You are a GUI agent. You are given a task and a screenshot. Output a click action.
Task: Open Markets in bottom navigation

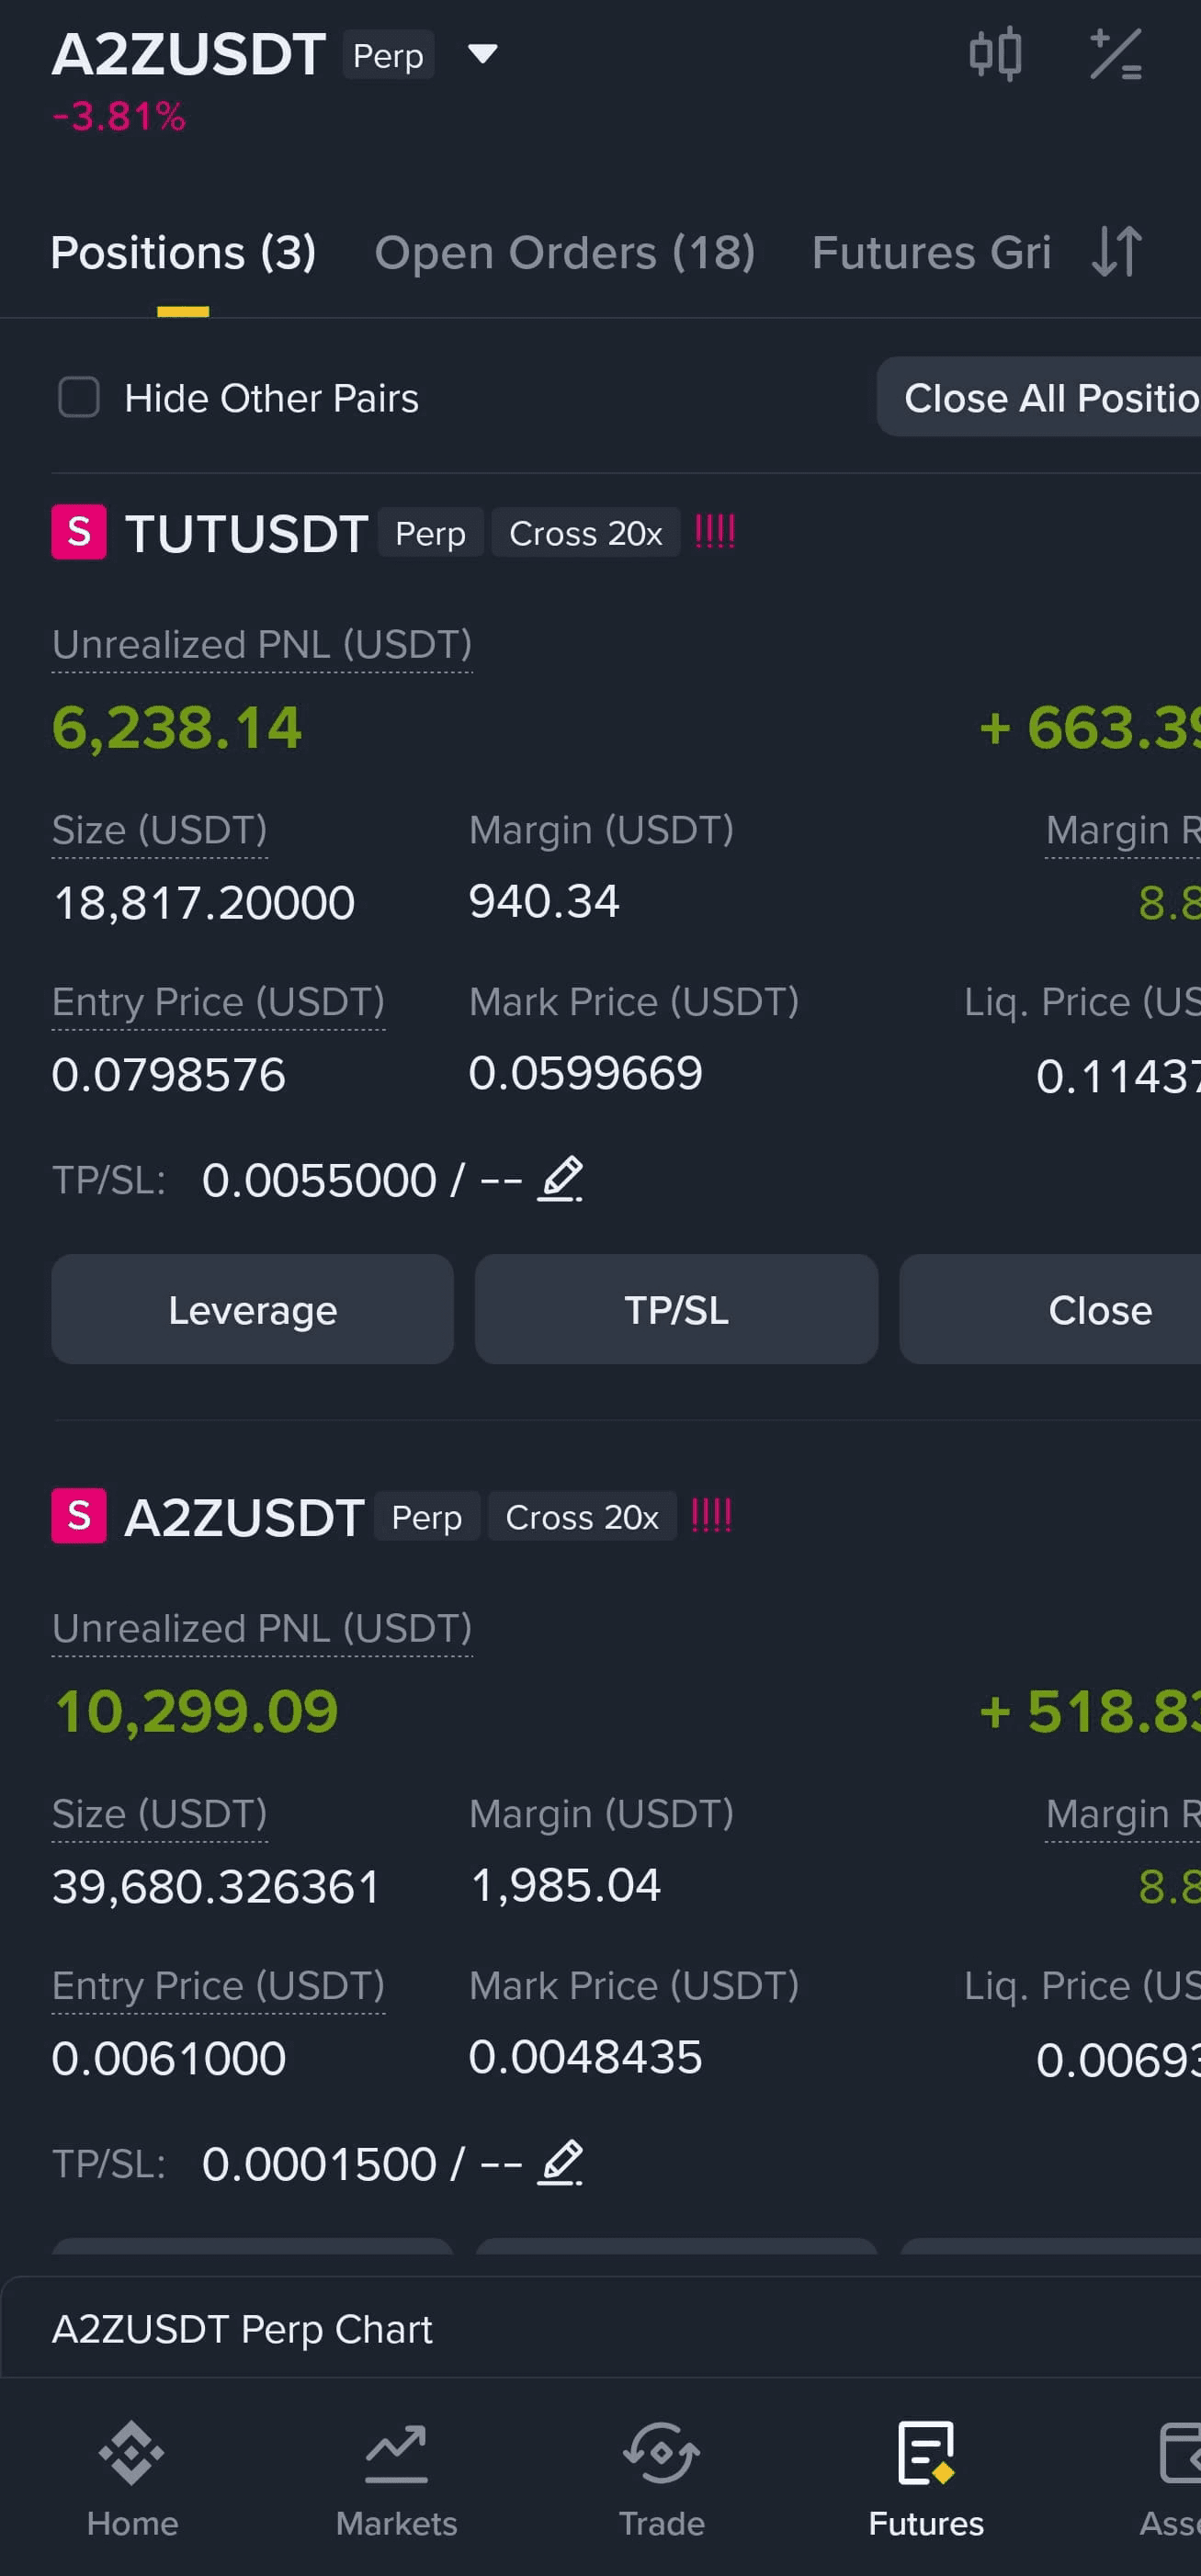point(396,2480)
